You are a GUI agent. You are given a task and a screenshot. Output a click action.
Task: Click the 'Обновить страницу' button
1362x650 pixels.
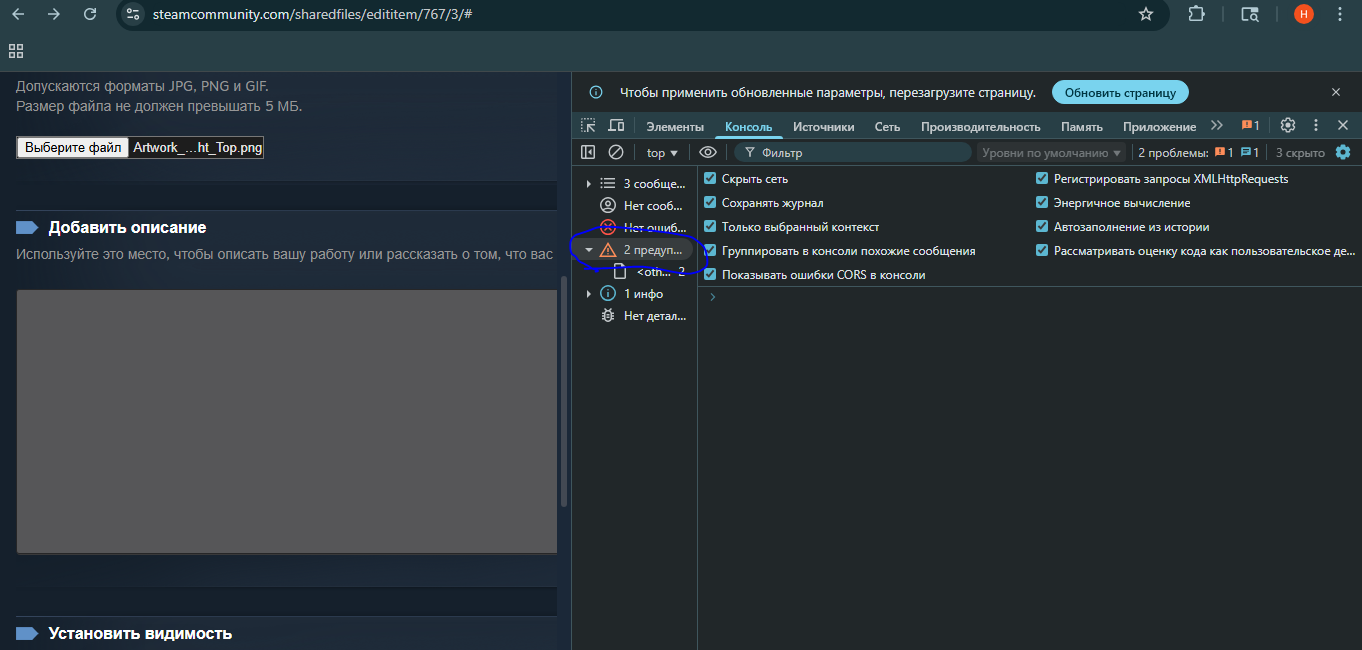(1120, 92)
